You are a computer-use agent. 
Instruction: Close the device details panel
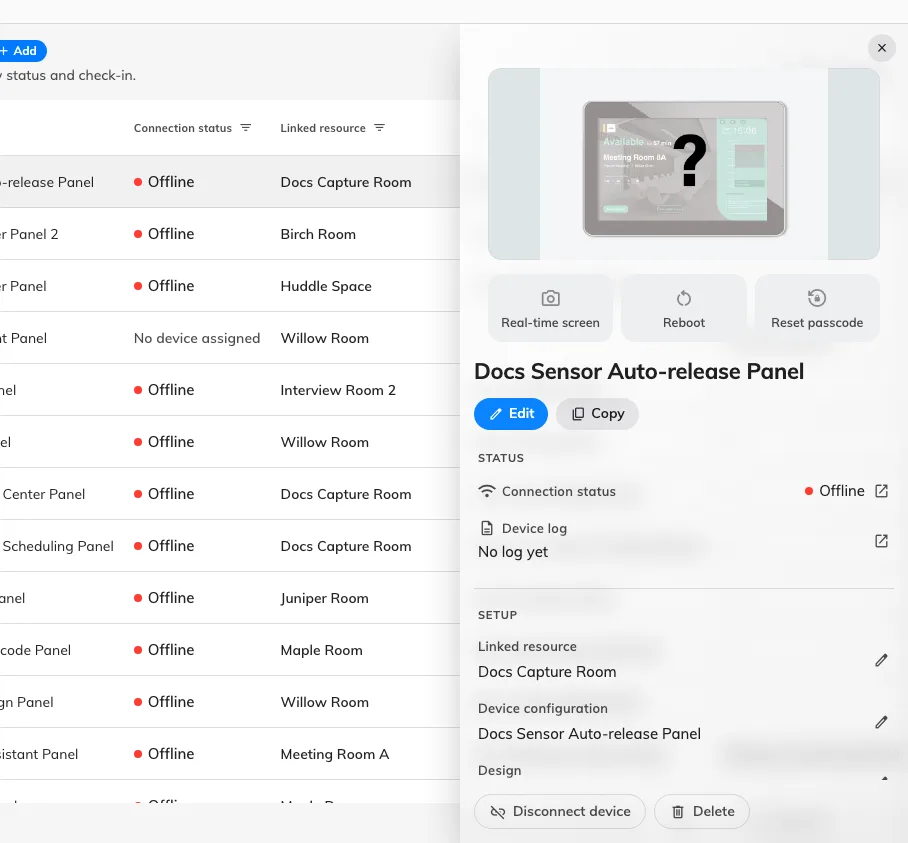(x=881, y=48)
